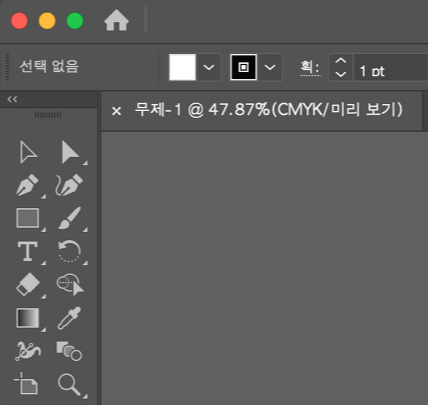Close the 무제-1 document tab
The width and height of the screenshot is (428, 405).
(x=116, y=111)
